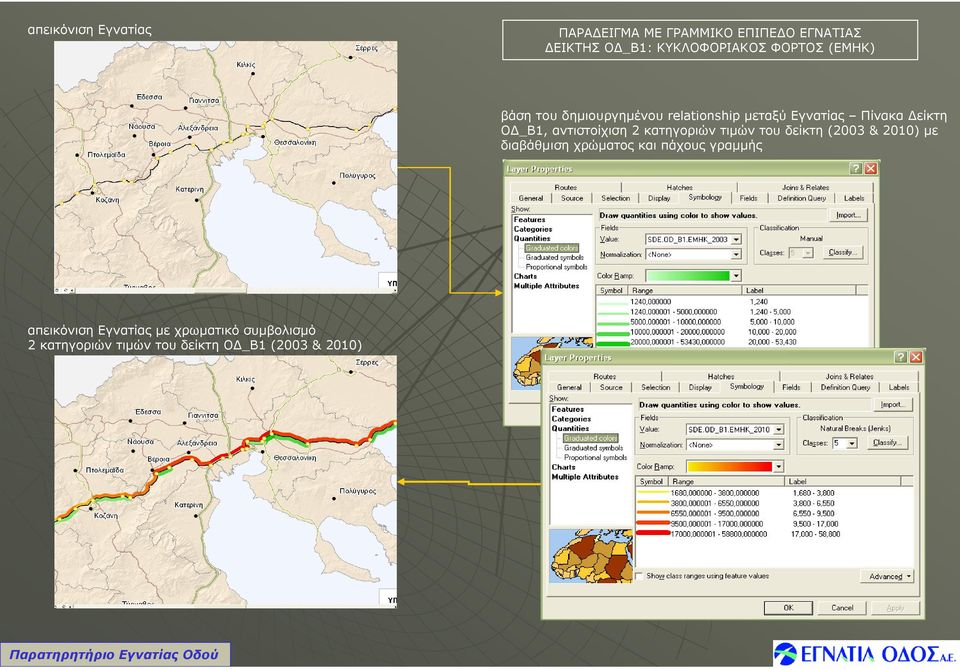This screenshot has width=960, height=670.
Task: Open the Definition Query tab in the 2010 dialog
Action: (845, 387)
